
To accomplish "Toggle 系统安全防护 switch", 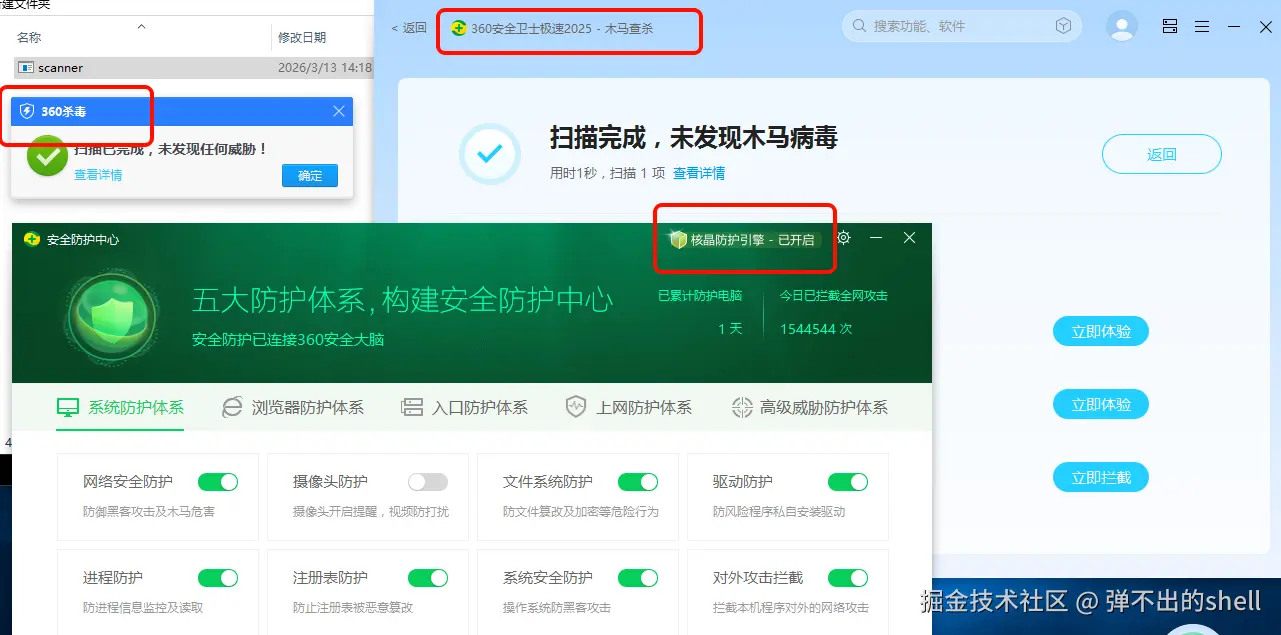I will point(638,578).
